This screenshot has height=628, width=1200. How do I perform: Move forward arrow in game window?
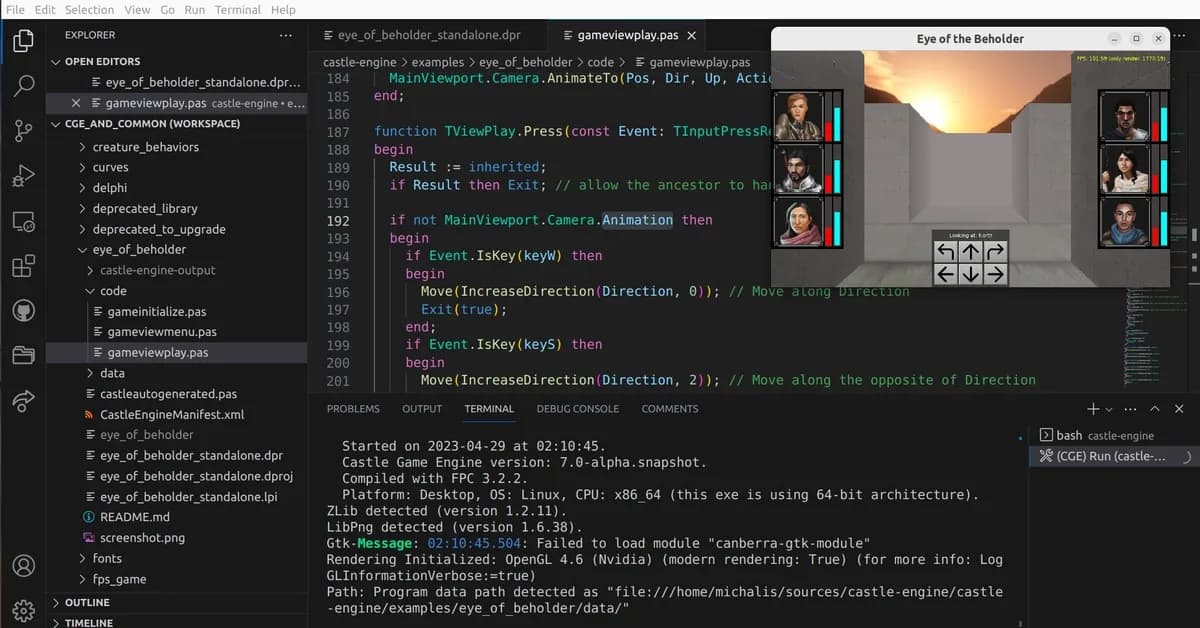click(970, 251)
